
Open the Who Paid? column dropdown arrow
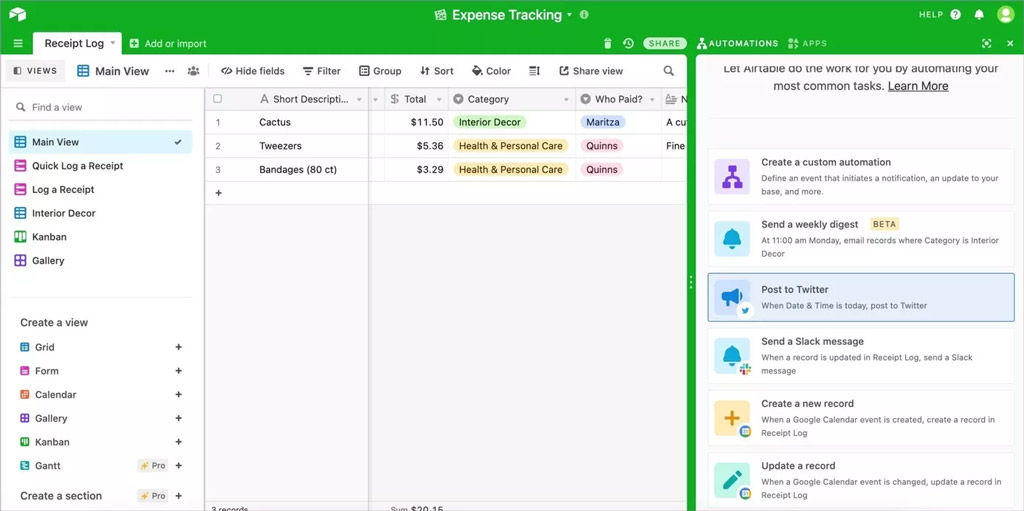pyautogui.click(x=652, y=99)
